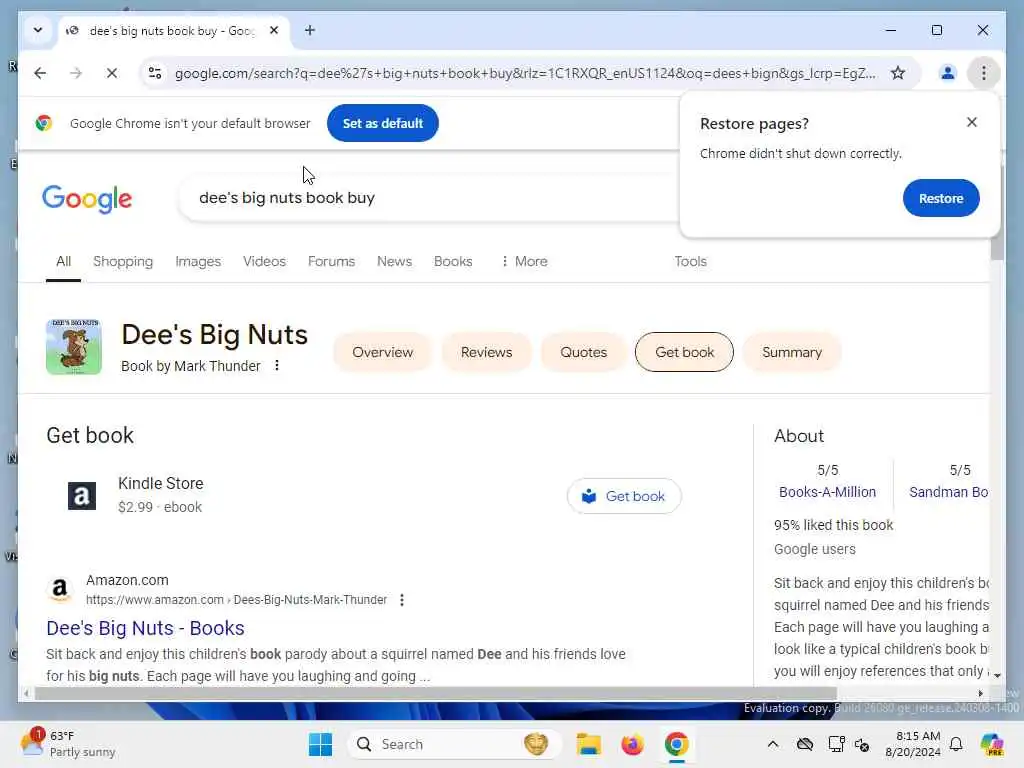Open Chrome's tab search dropdown arrow
Viewport: 1024px width, 768px height.
pos(38,30)
